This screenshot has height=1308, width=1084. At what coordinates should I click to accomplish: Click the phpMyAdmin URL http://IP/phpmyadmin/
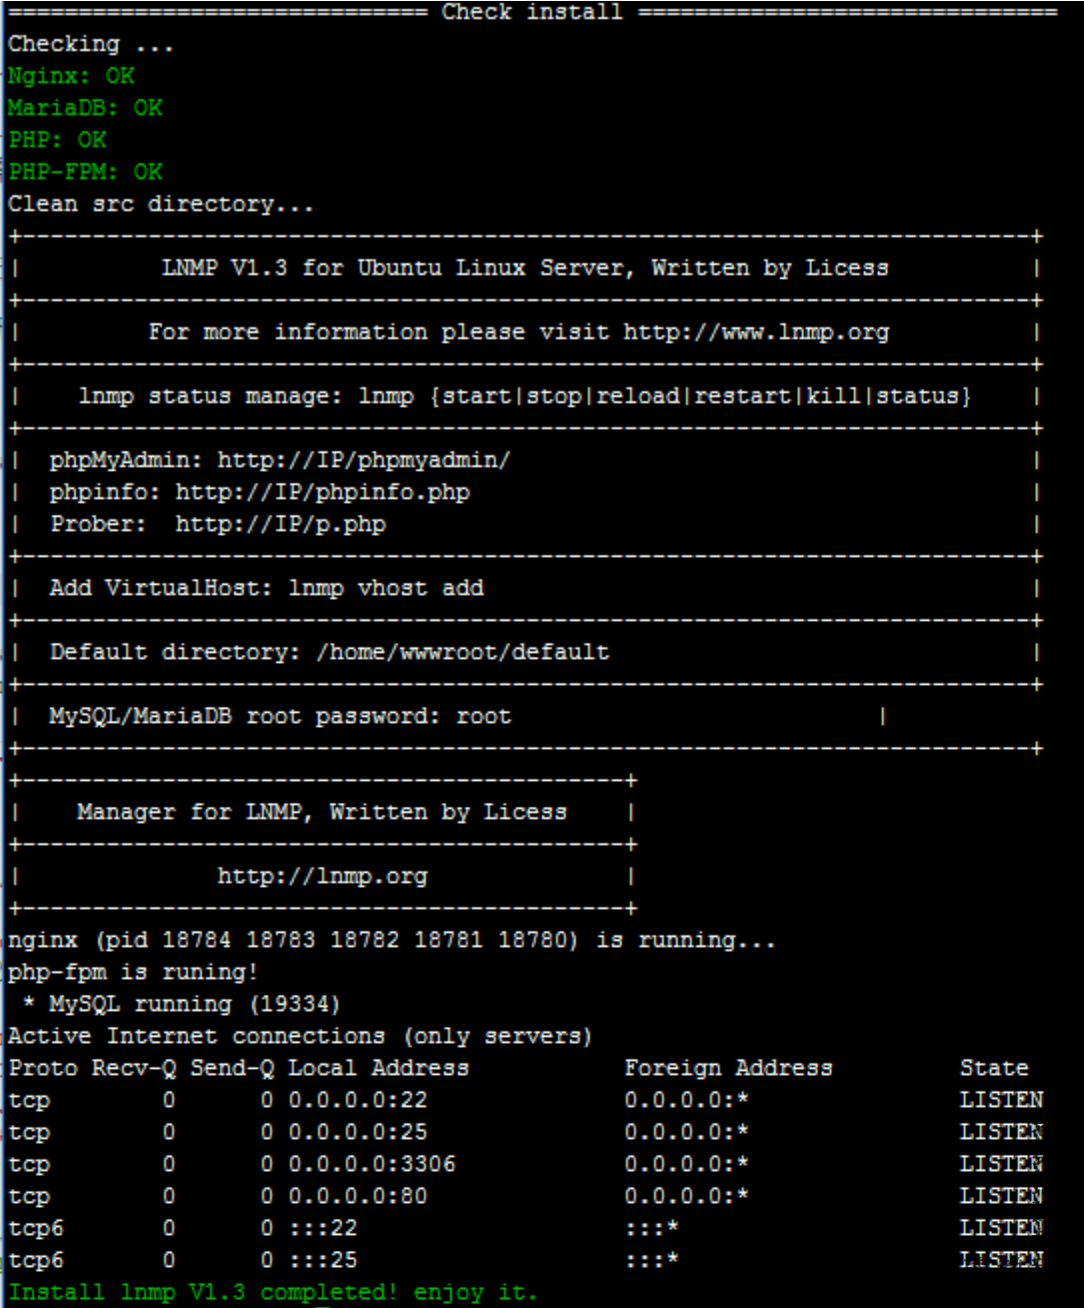(364, 460)
